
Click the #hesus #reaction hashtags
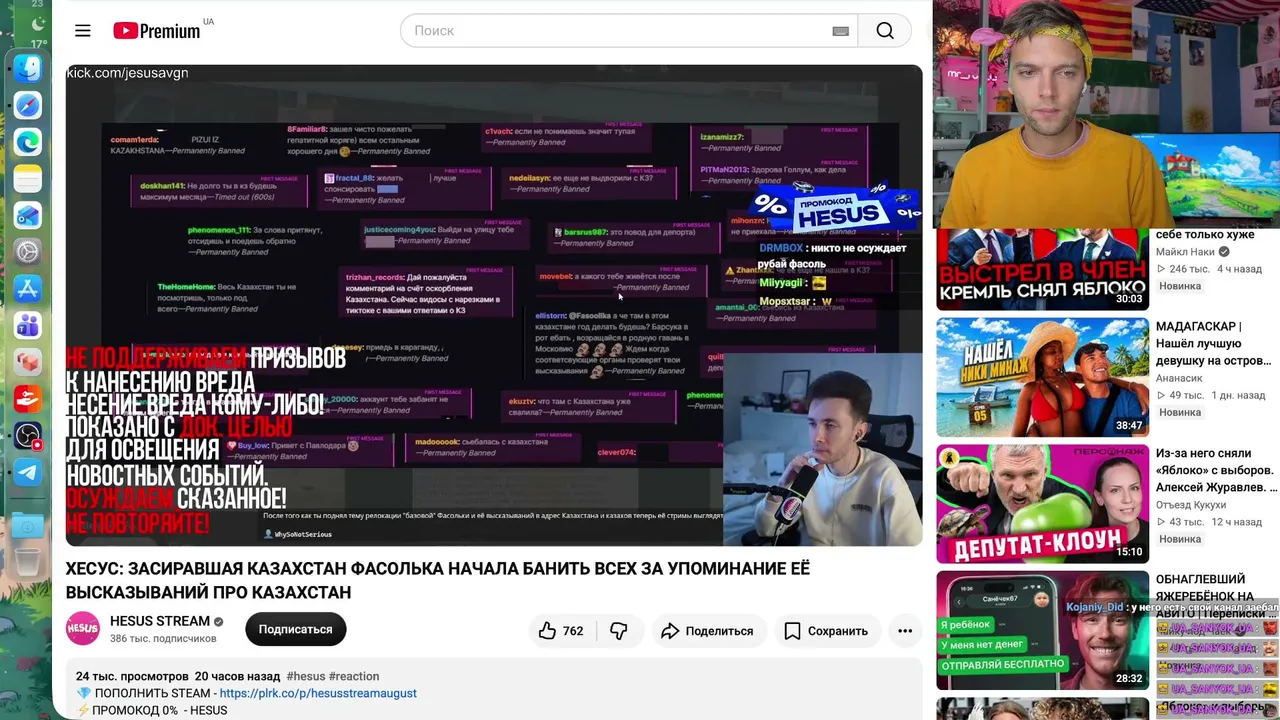pos(333,676)
